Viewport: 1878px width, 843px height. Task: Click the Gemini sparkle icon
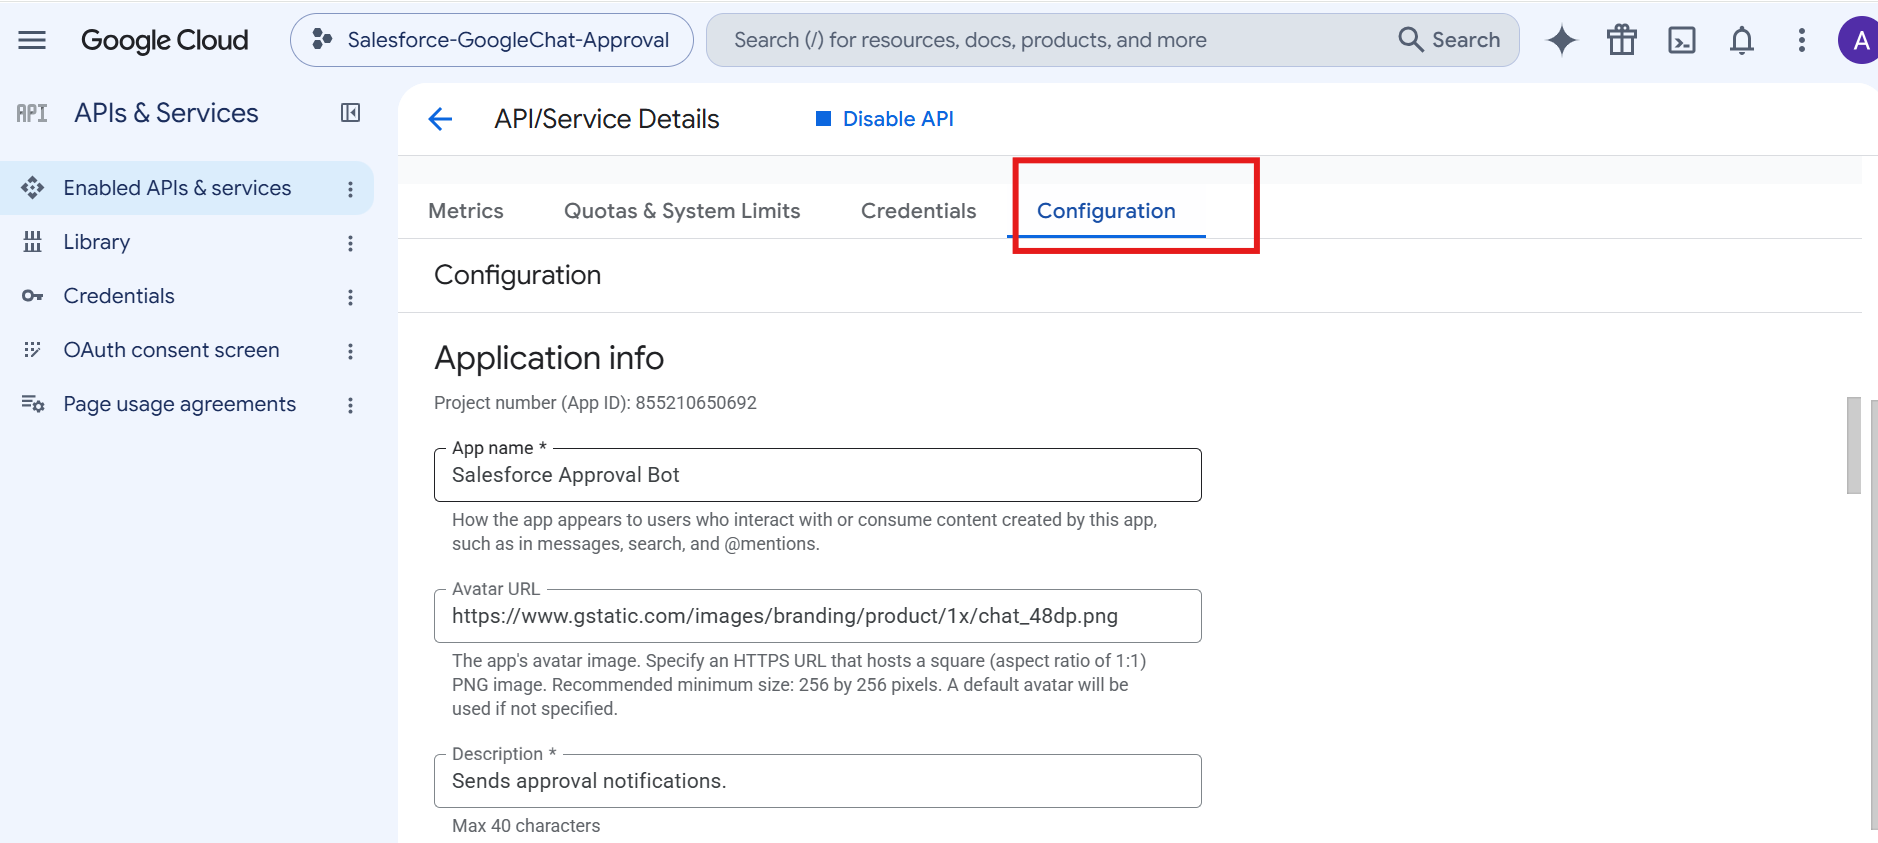(1561, 40)
